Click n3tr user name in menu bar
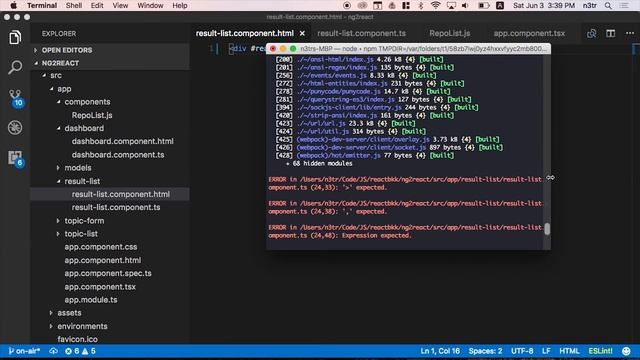 pyautogui.click(x=590, y=5)
